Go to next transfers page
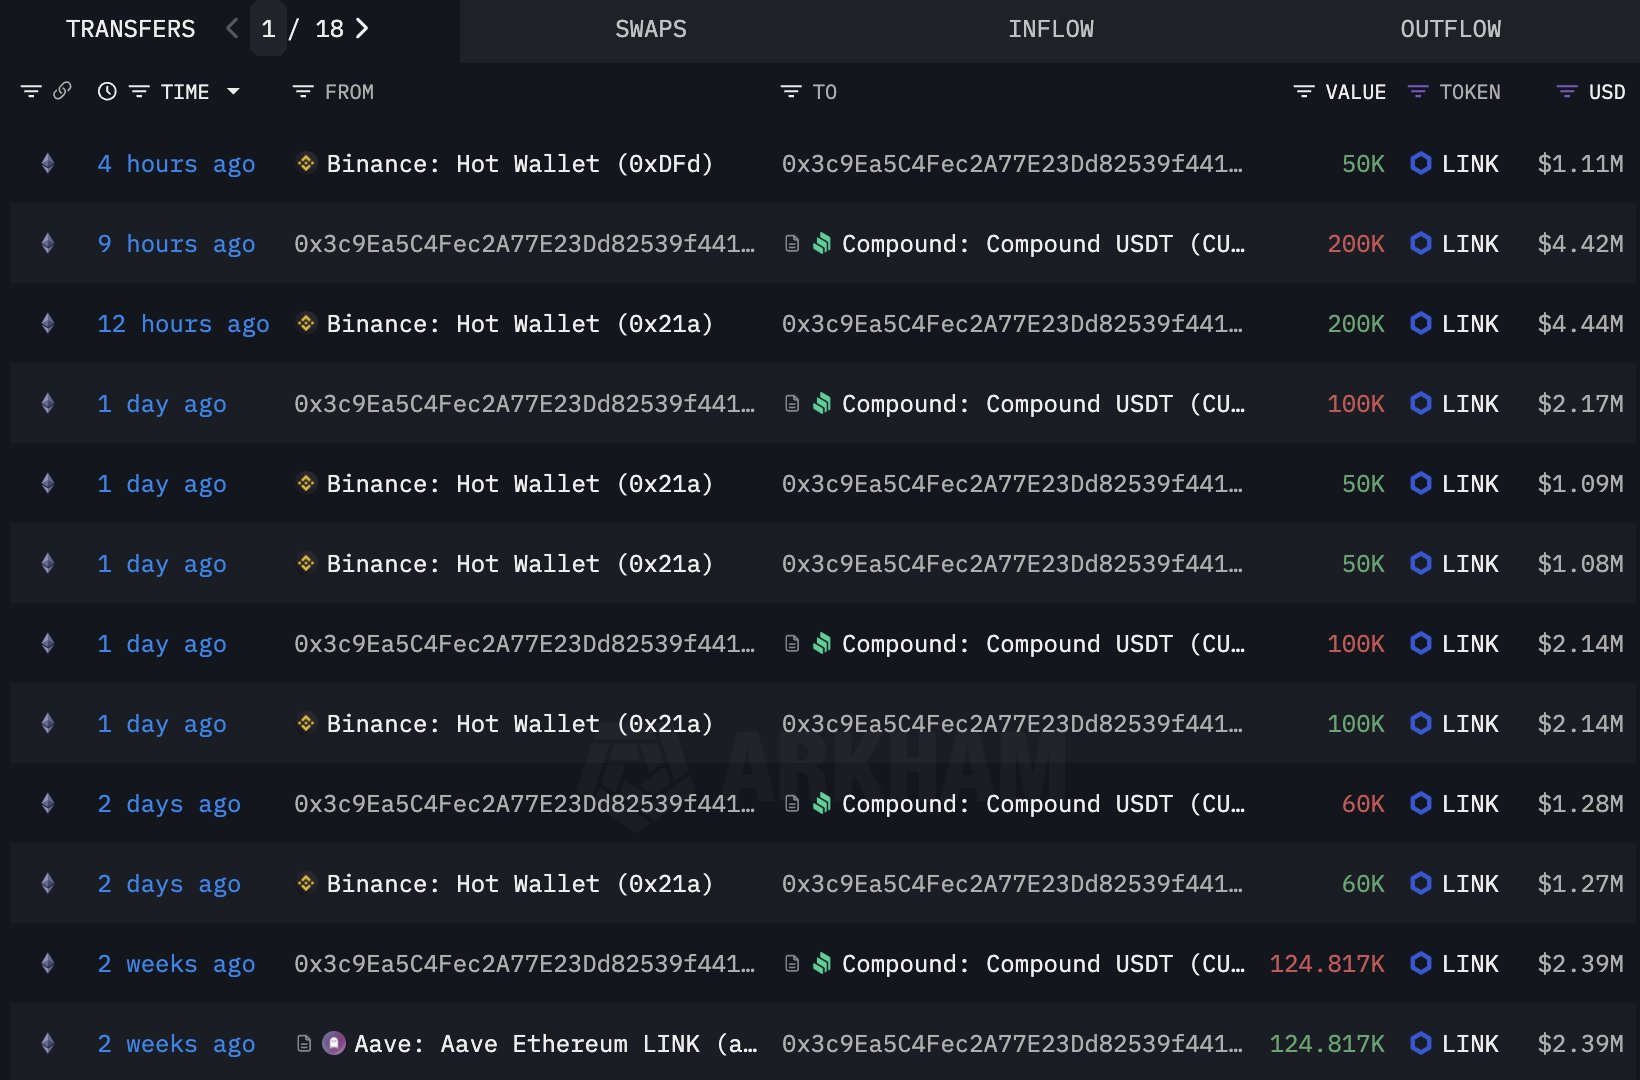The width and height of the screenshot is (1640, 1080). click(362, 29)
